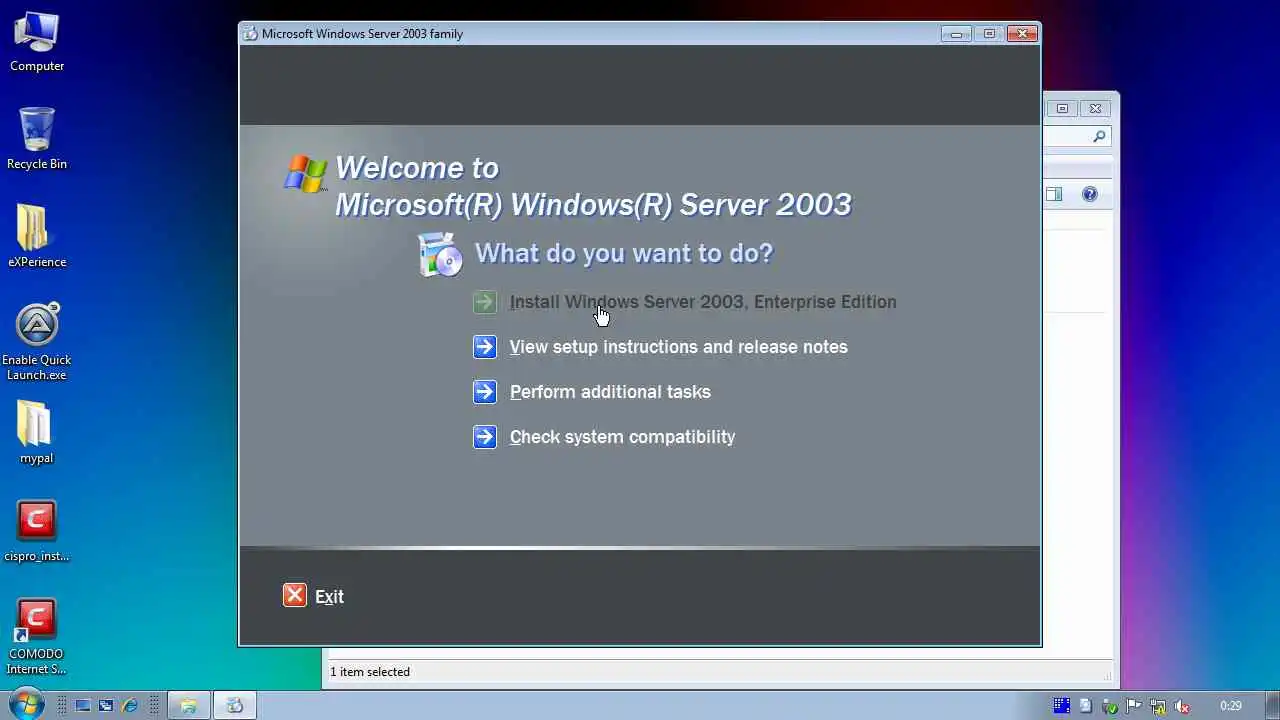Click the Explorer window search magnifier icon
Viewport: 1280px width, 720px height.
click(x=1099, y=136)
